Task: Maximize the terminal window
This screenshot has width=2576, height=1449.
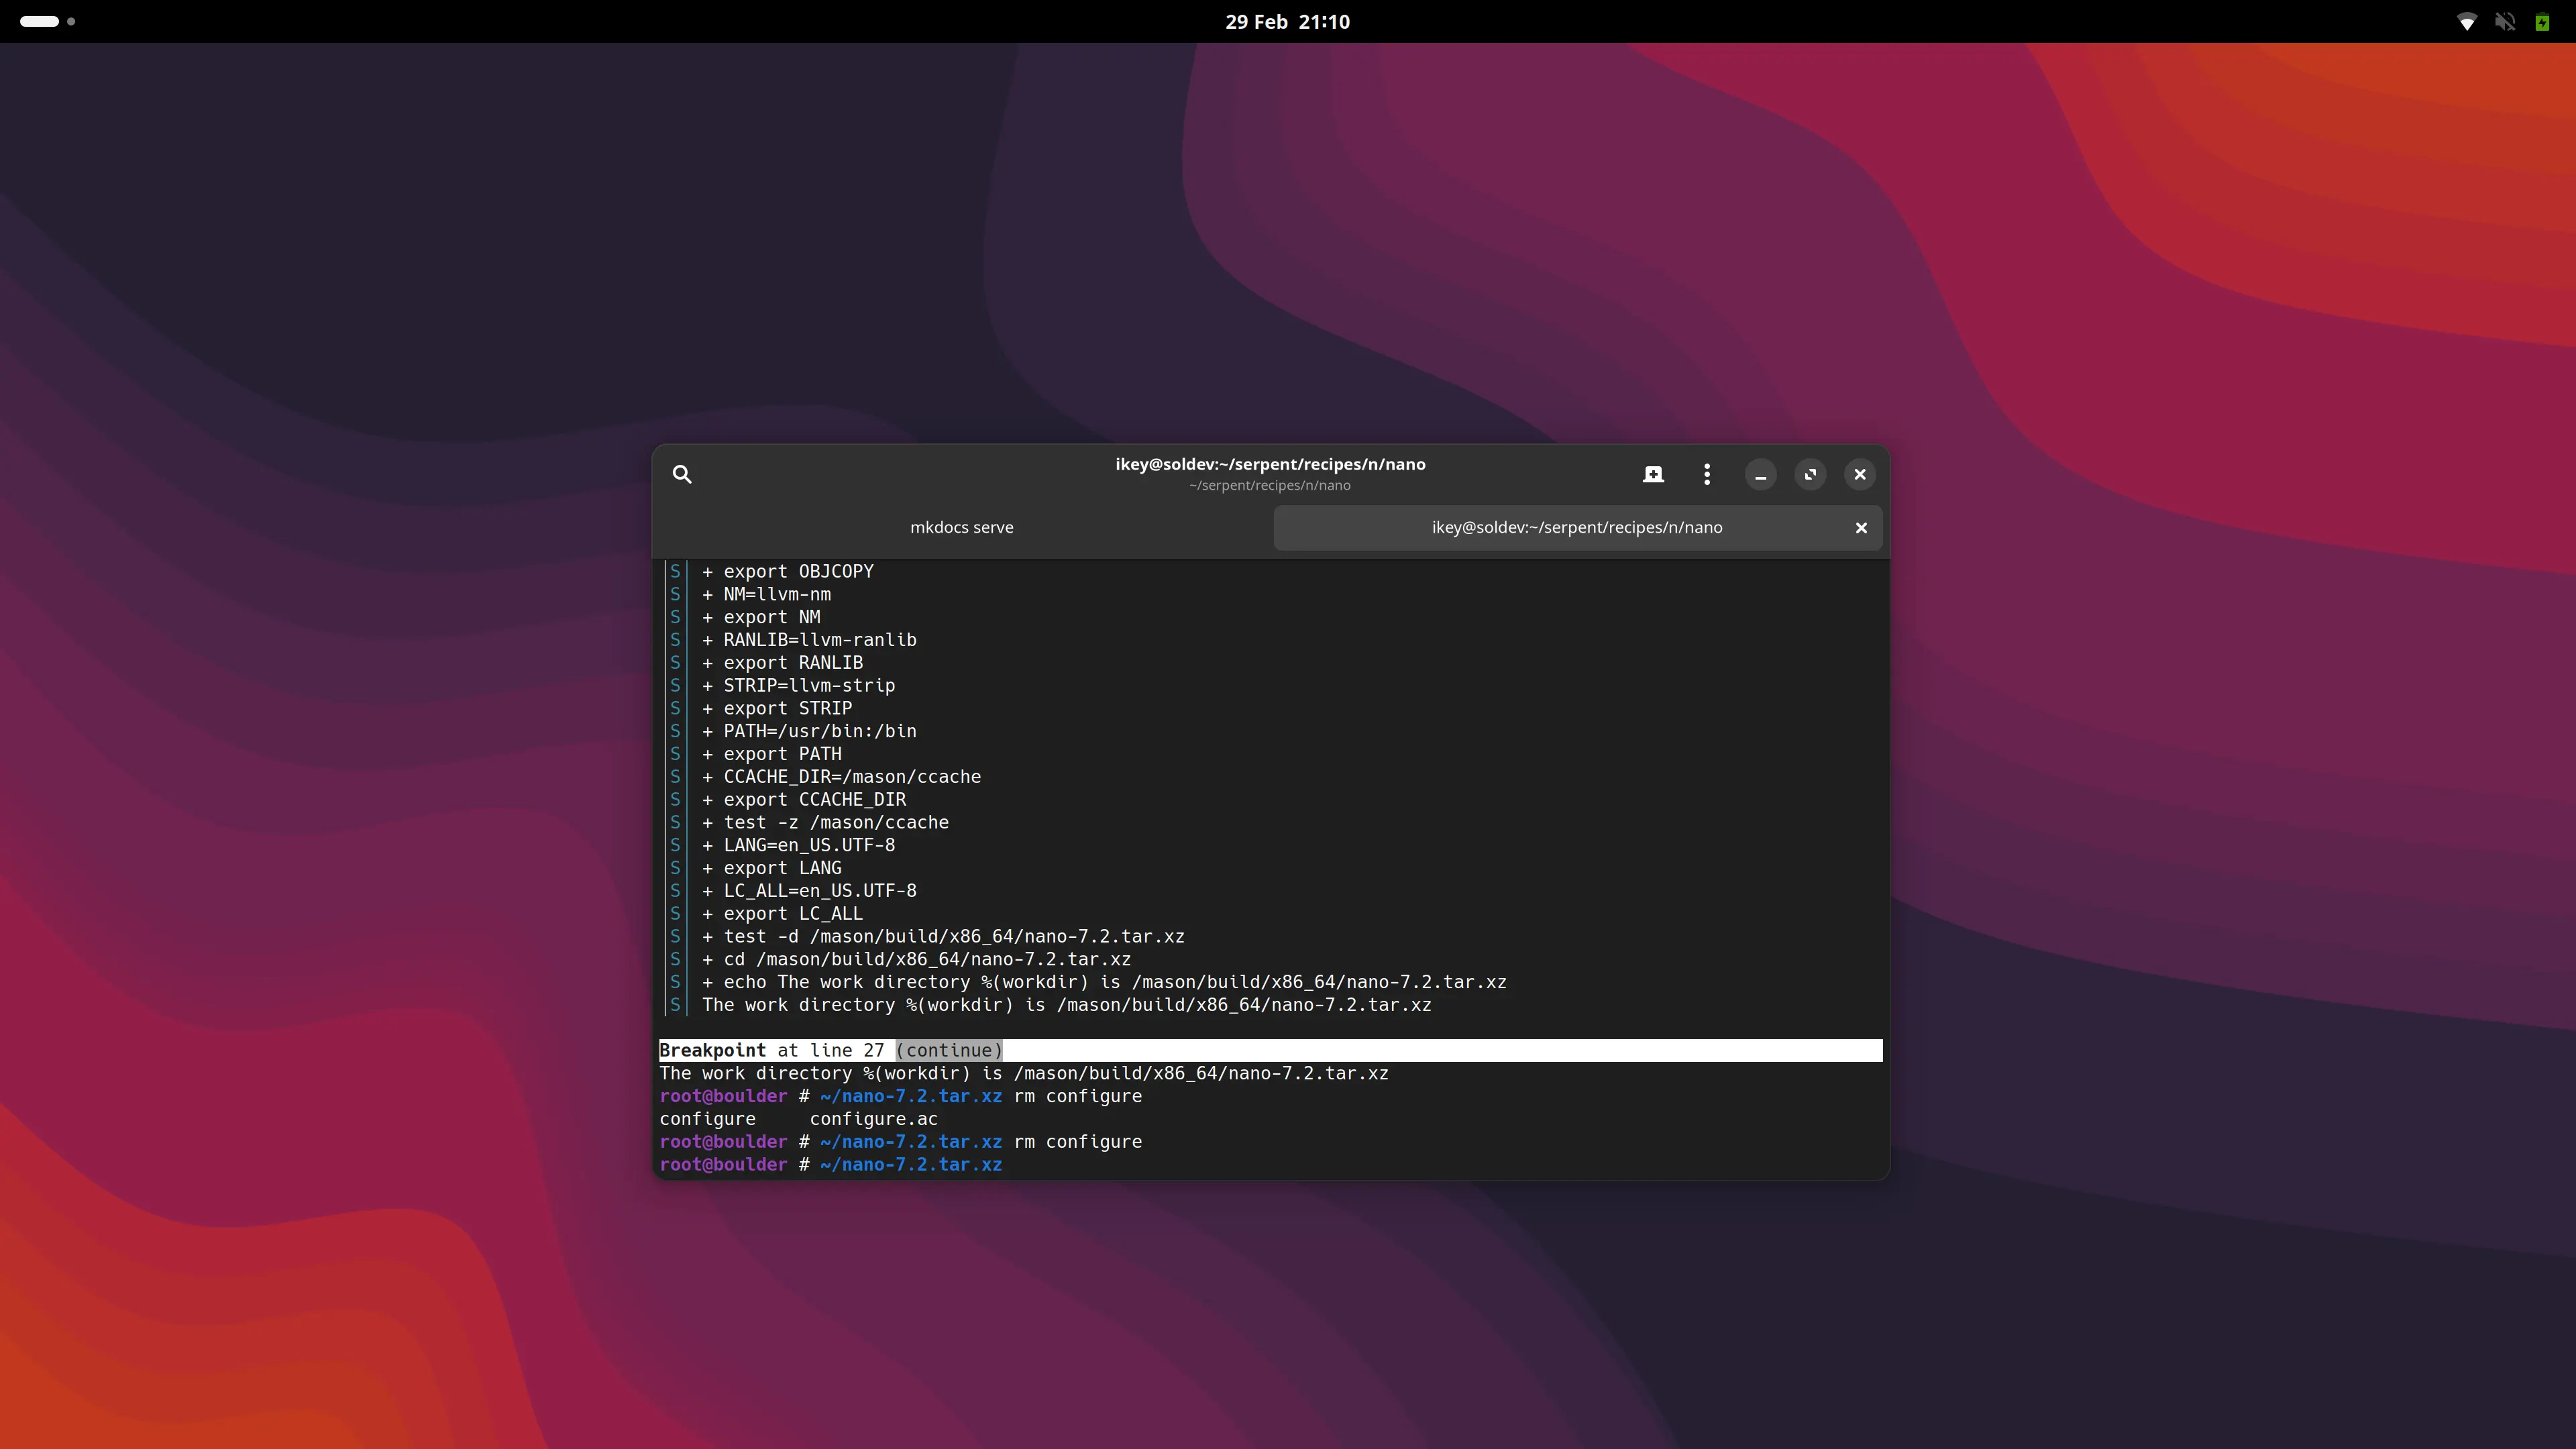Action: coord(1810,474)
